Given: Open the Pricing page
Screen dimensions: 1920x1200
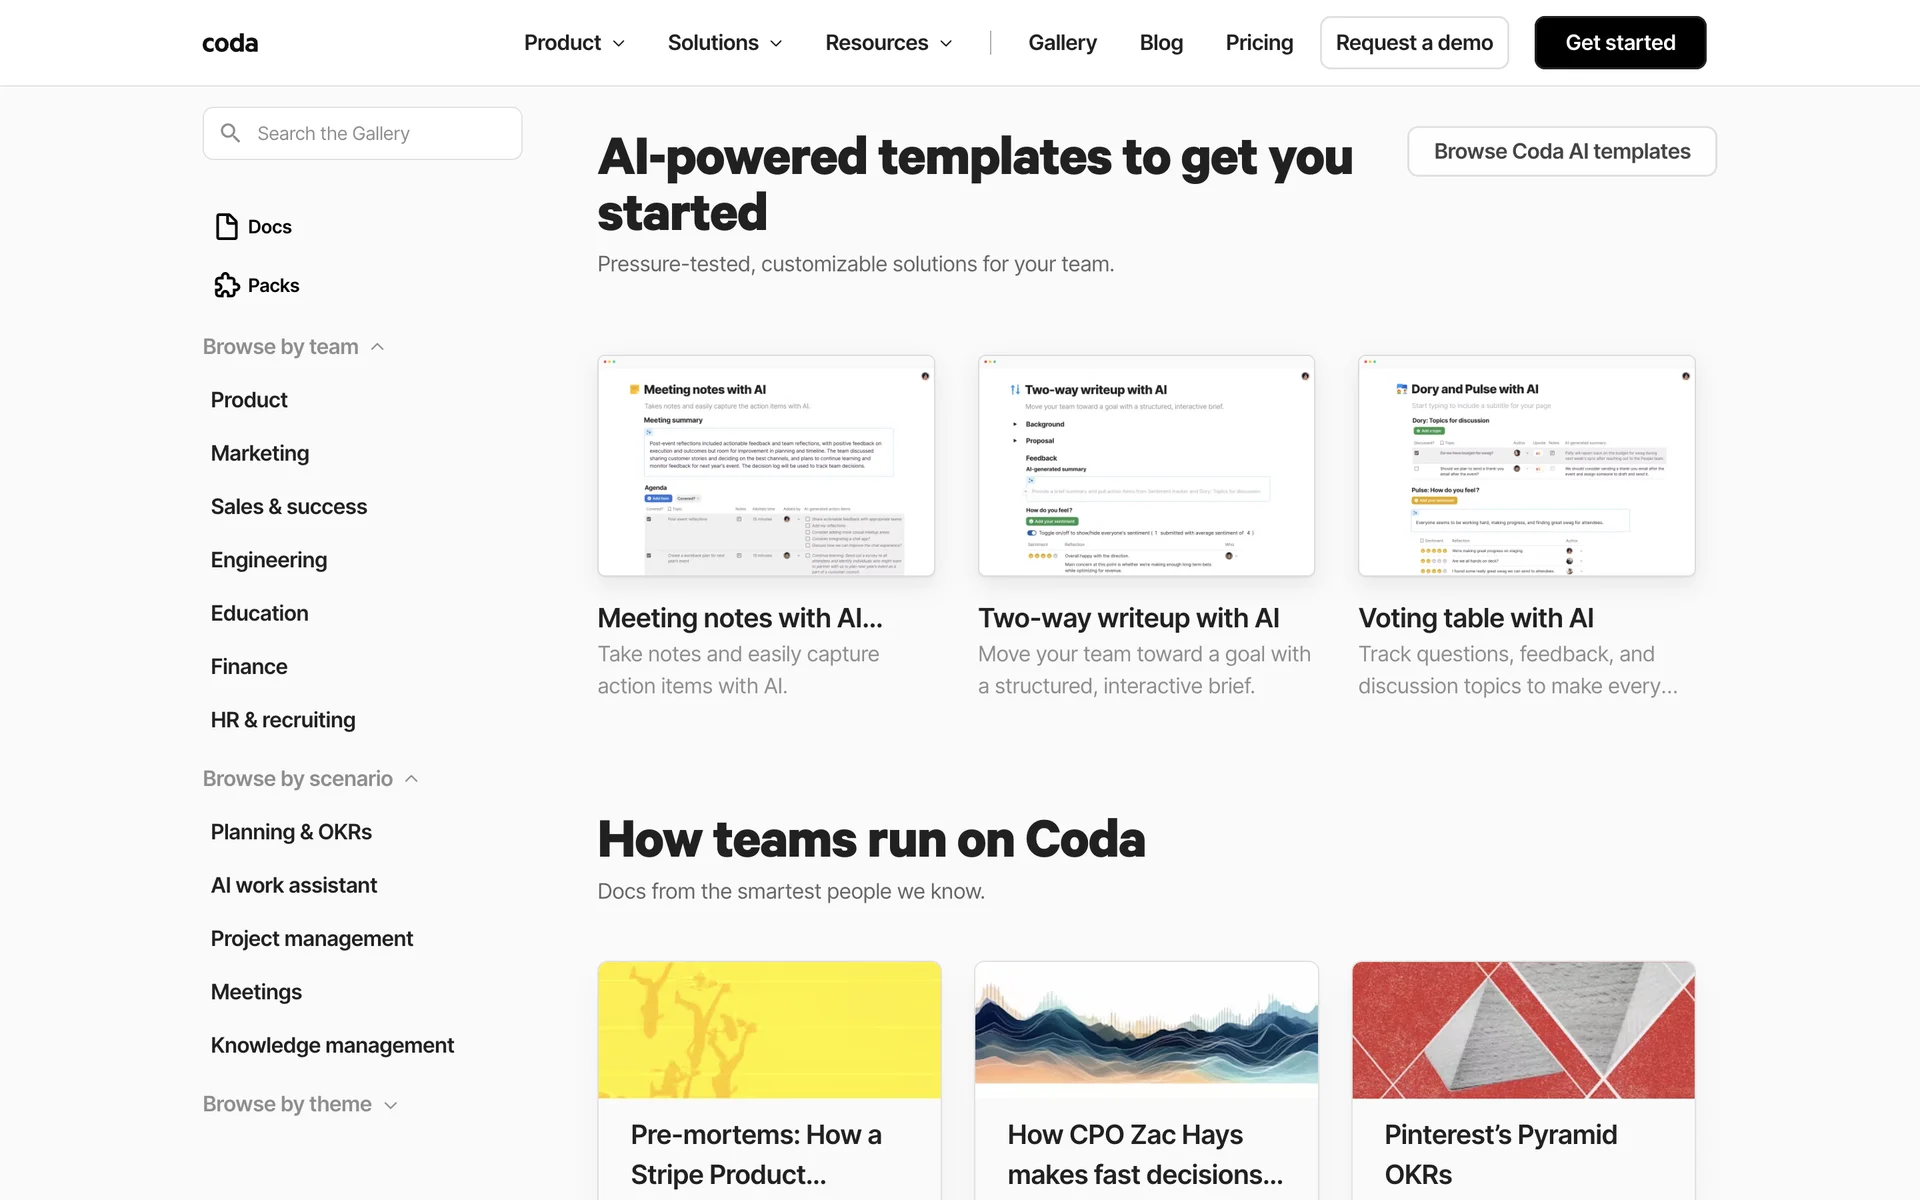Looking at the screenshot, I should tap(1259, 43).
